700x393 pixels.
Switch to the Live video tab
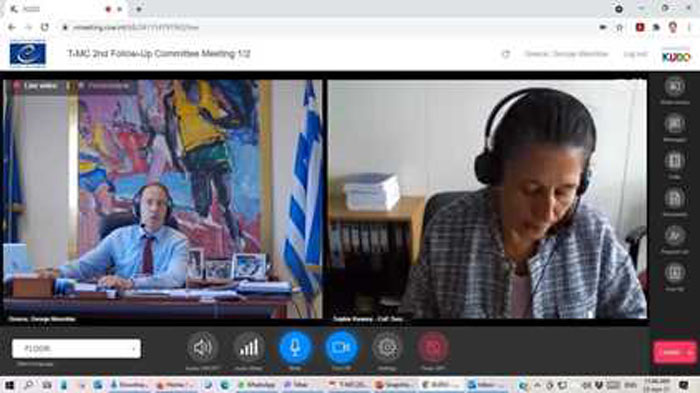click(36, 85)
